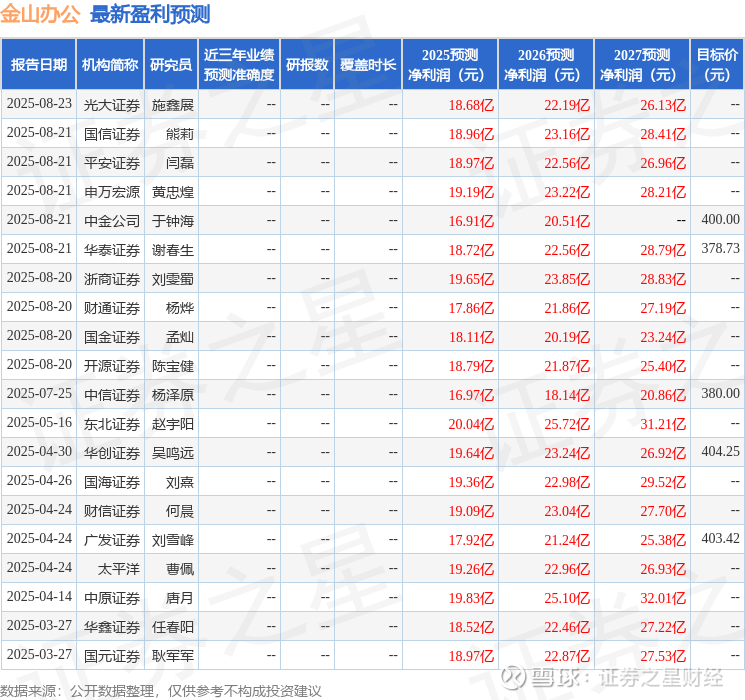Click analyst name 曹佩
This screenshot has height=700, width=745.
pyautogui.click(x=180, y=569)
